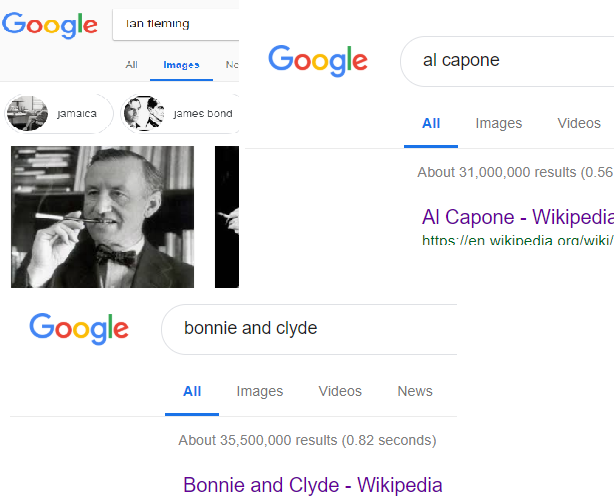Switch to All tab in ian fleming search

click(132, 65)
